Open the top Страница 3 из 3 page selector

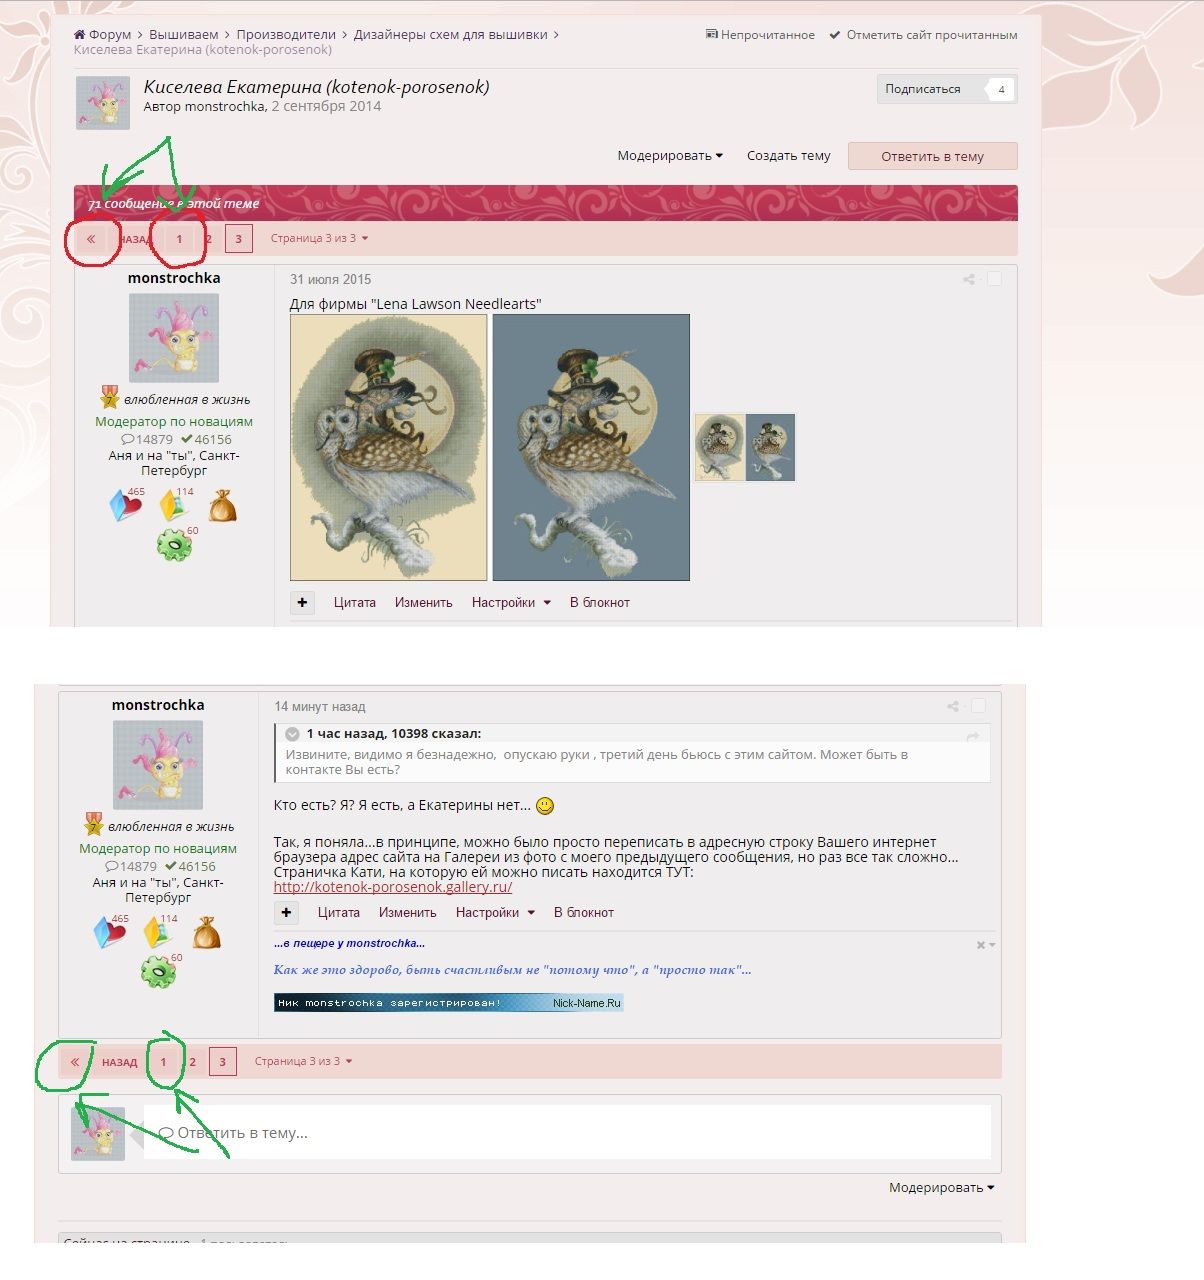pos(319,239)
